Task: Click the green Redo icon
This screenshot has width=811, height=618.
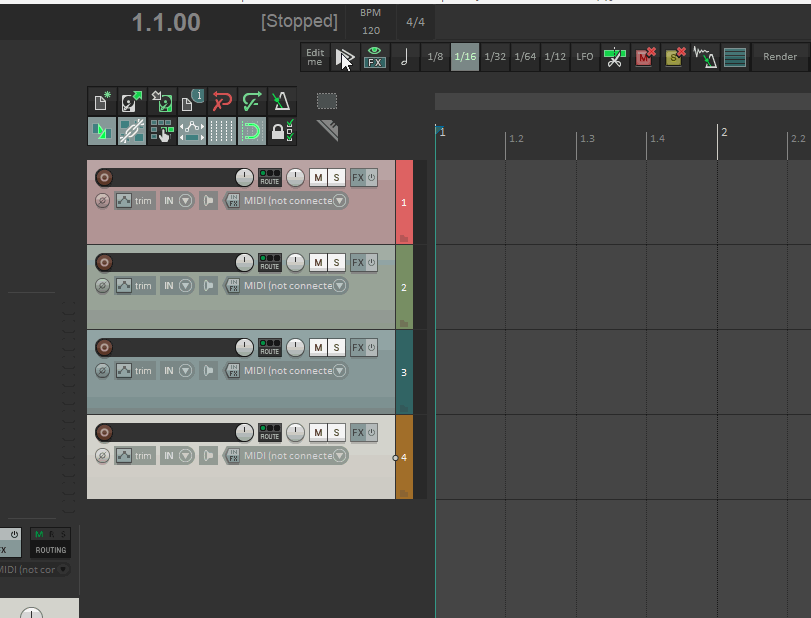Action: (x=252, y=102)
